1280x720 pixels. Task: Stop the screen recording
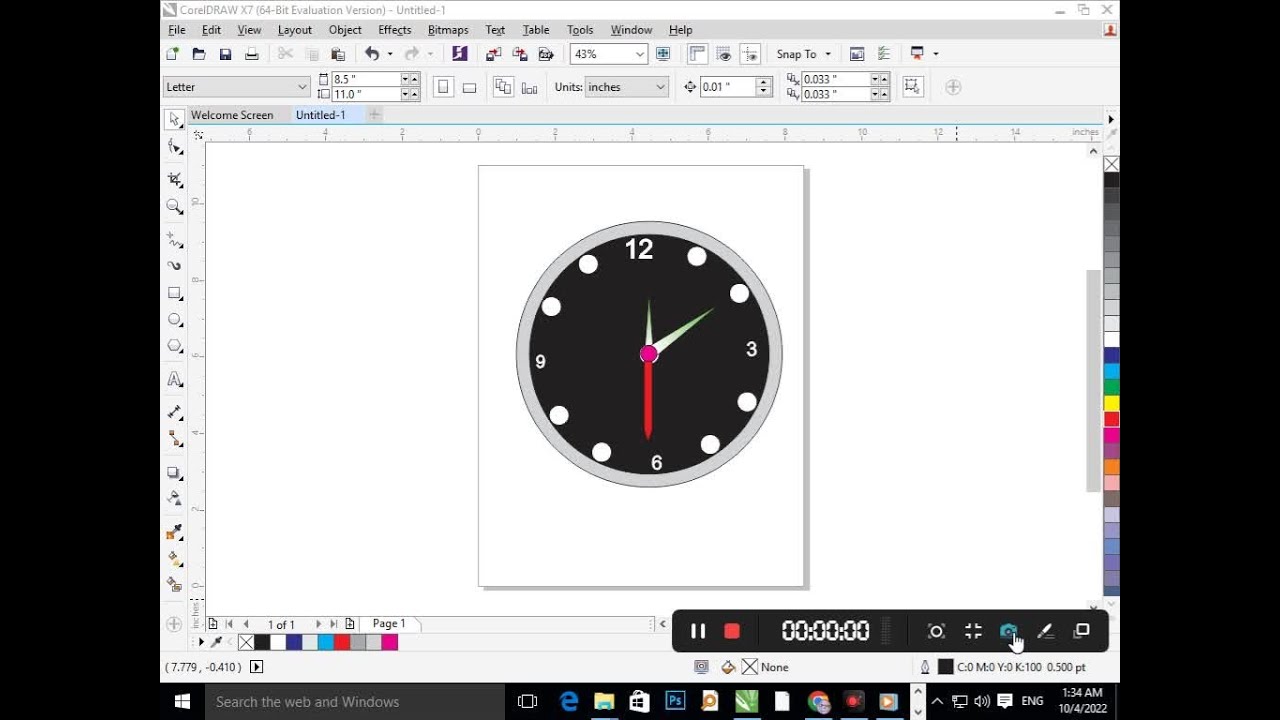pyautogui.click(x=732, y=631)
